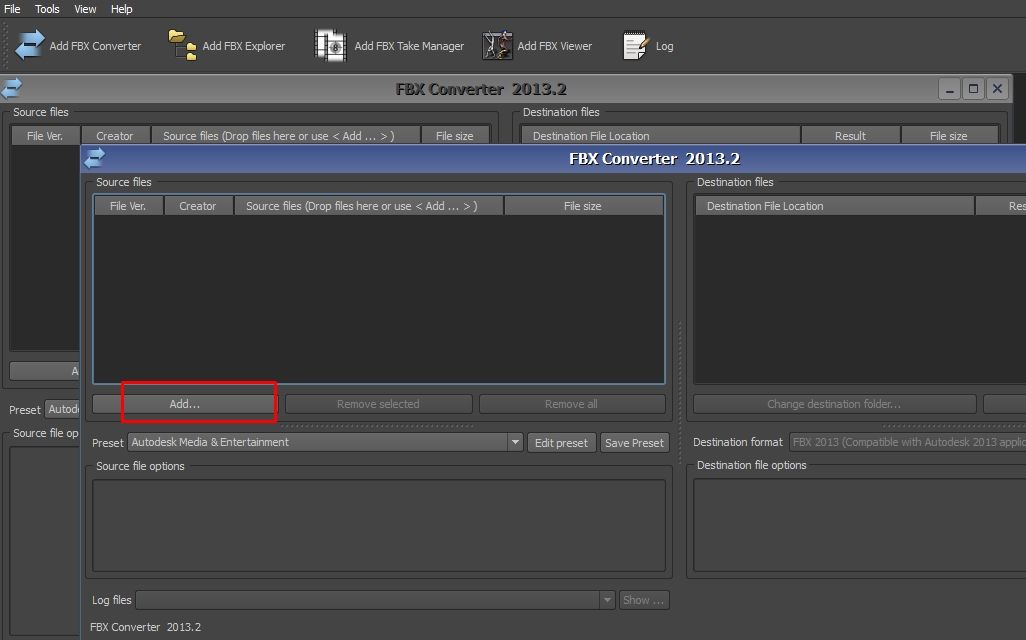The image size is (1026, 640).
Task: Click the Add FBX Viewer icon
Action: [497, 45]
